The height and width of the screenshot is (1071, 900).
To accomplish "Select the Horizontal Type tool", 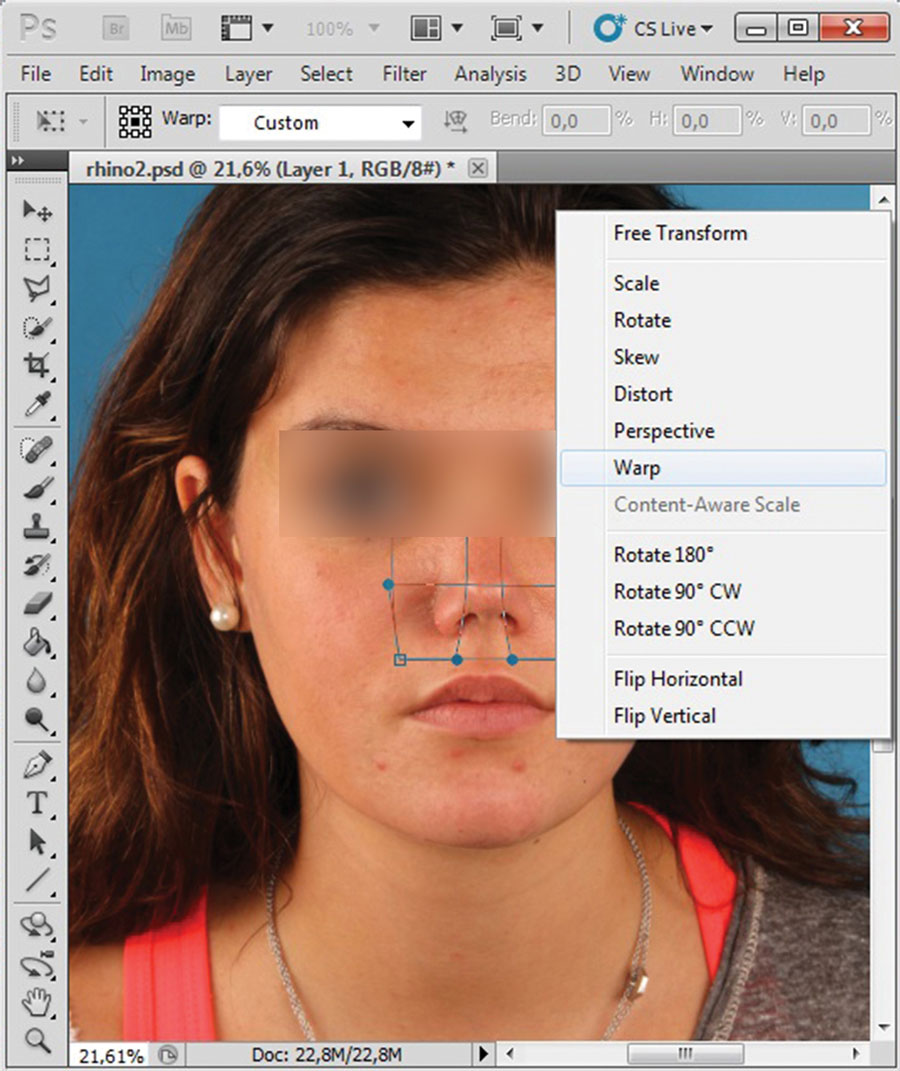I will [37, 803].
